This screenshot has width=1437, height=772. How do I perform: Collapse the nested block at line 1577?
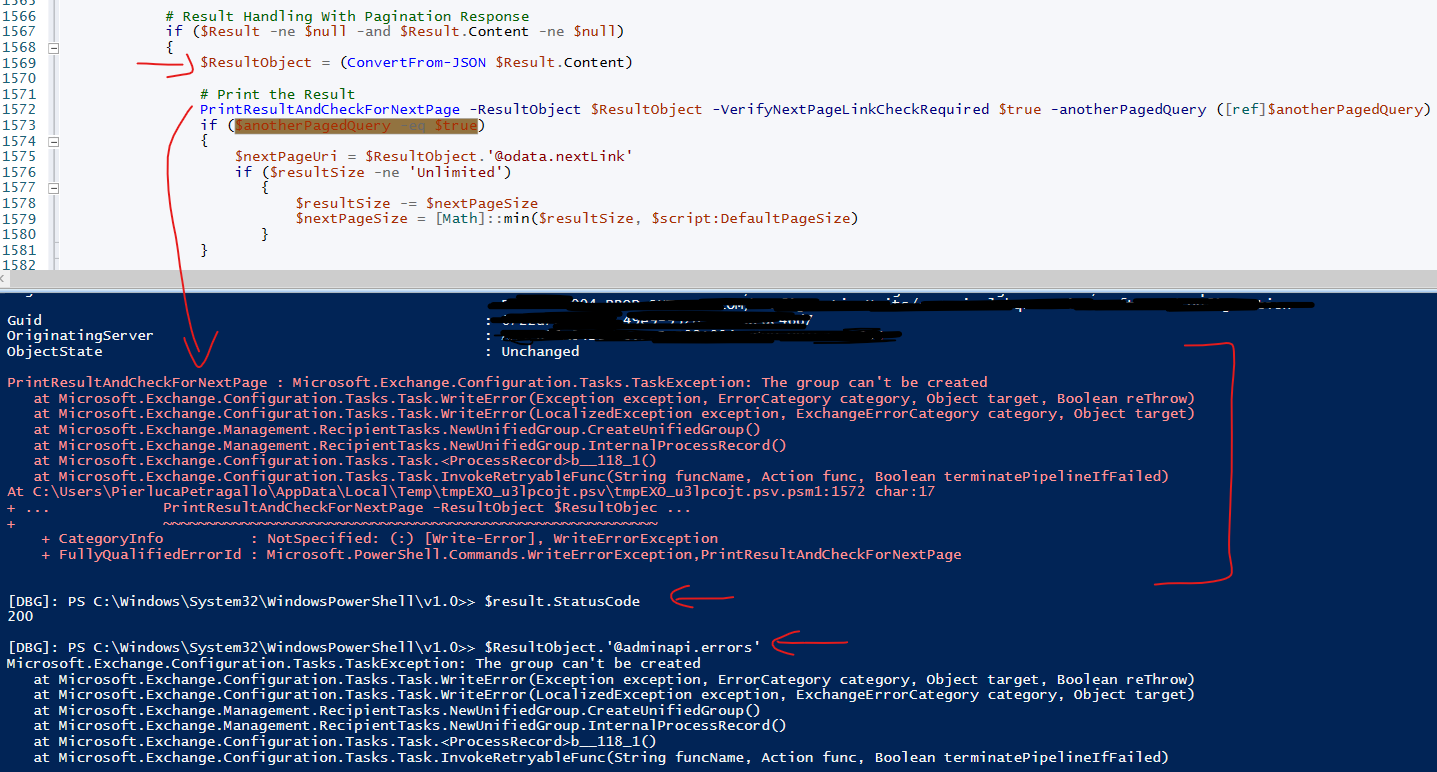click(53, 187)
